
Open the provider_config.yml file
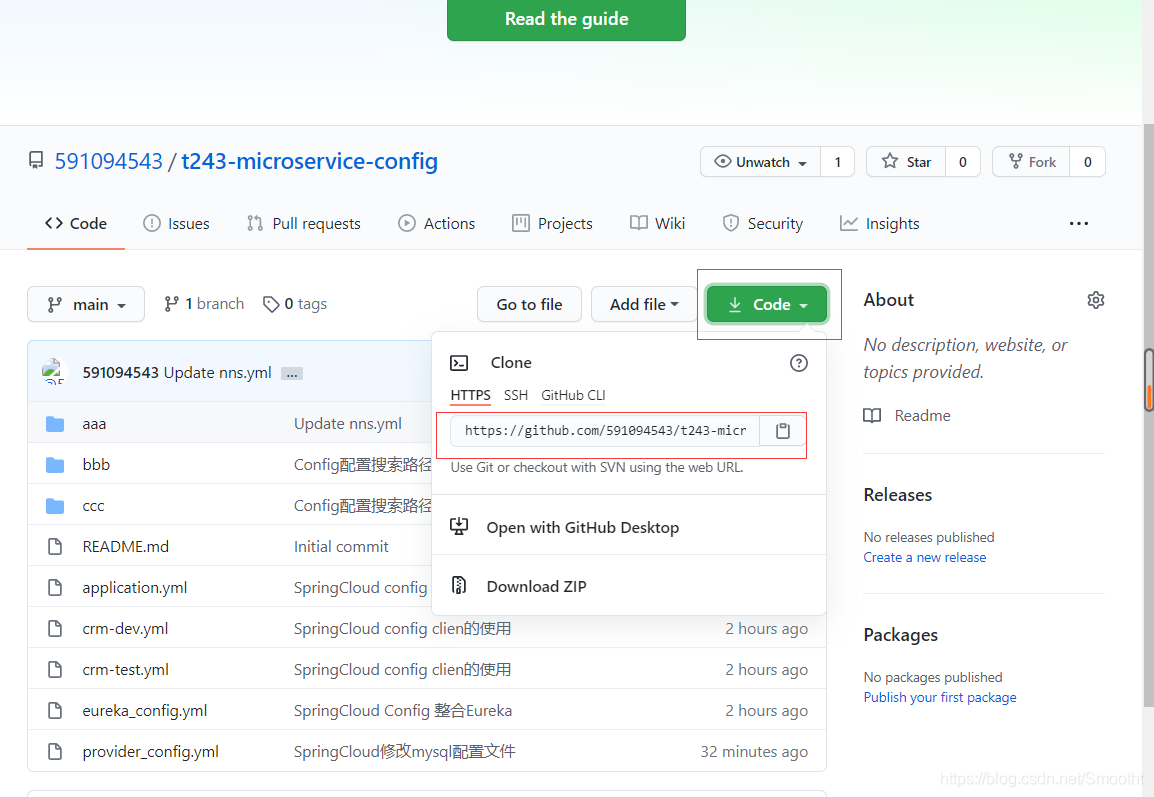151,752
